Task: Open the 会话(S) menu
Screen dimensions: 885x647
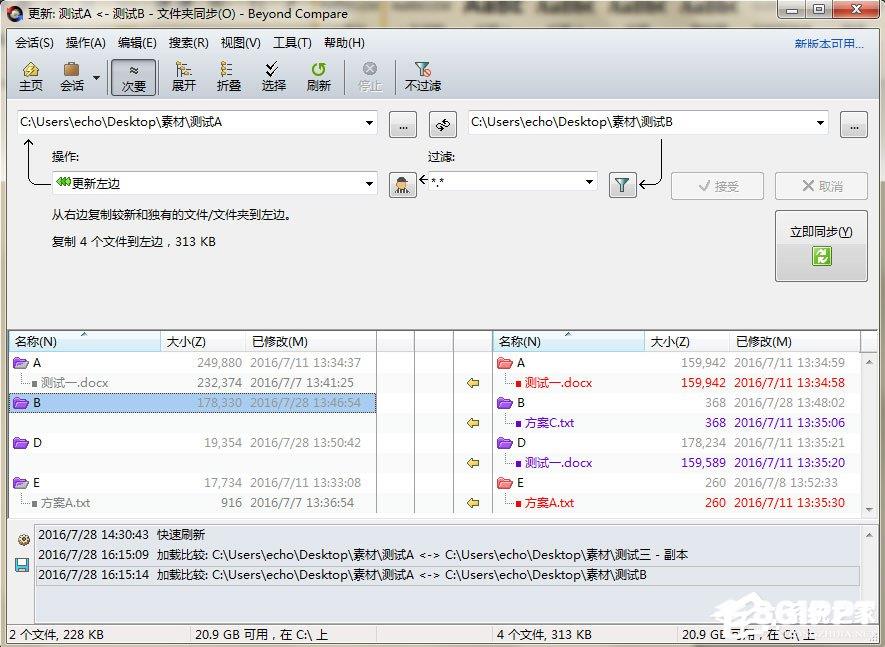Action: (34, 43)
